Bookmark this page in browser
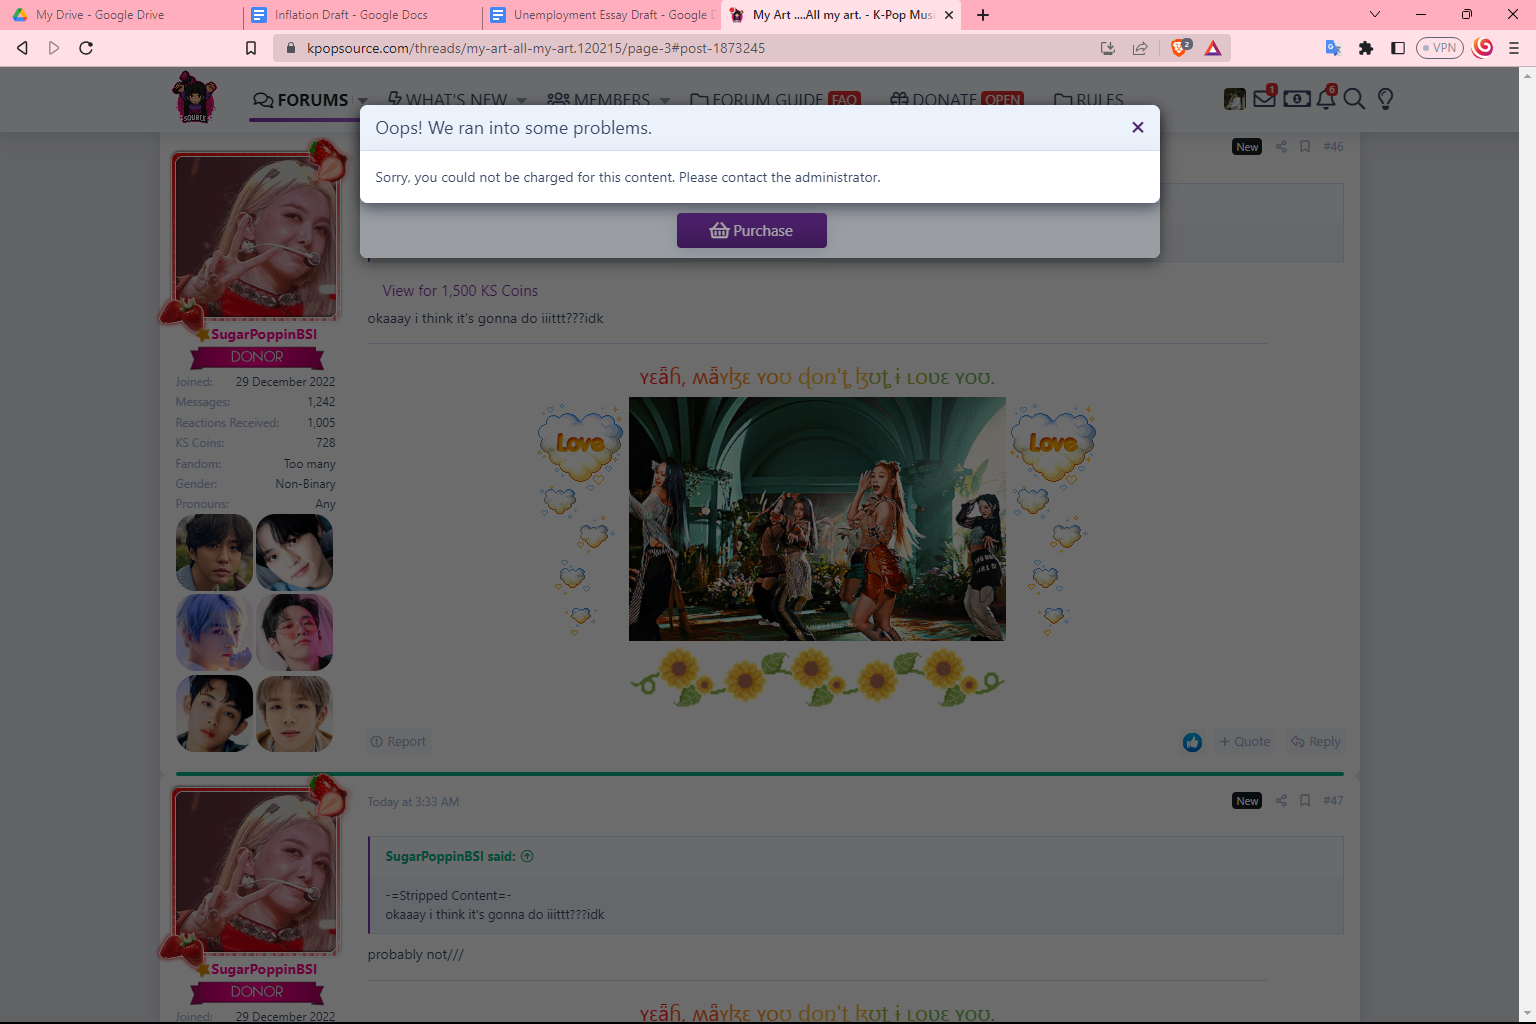The image size is (1536, 1024). [x=251, y=48]
